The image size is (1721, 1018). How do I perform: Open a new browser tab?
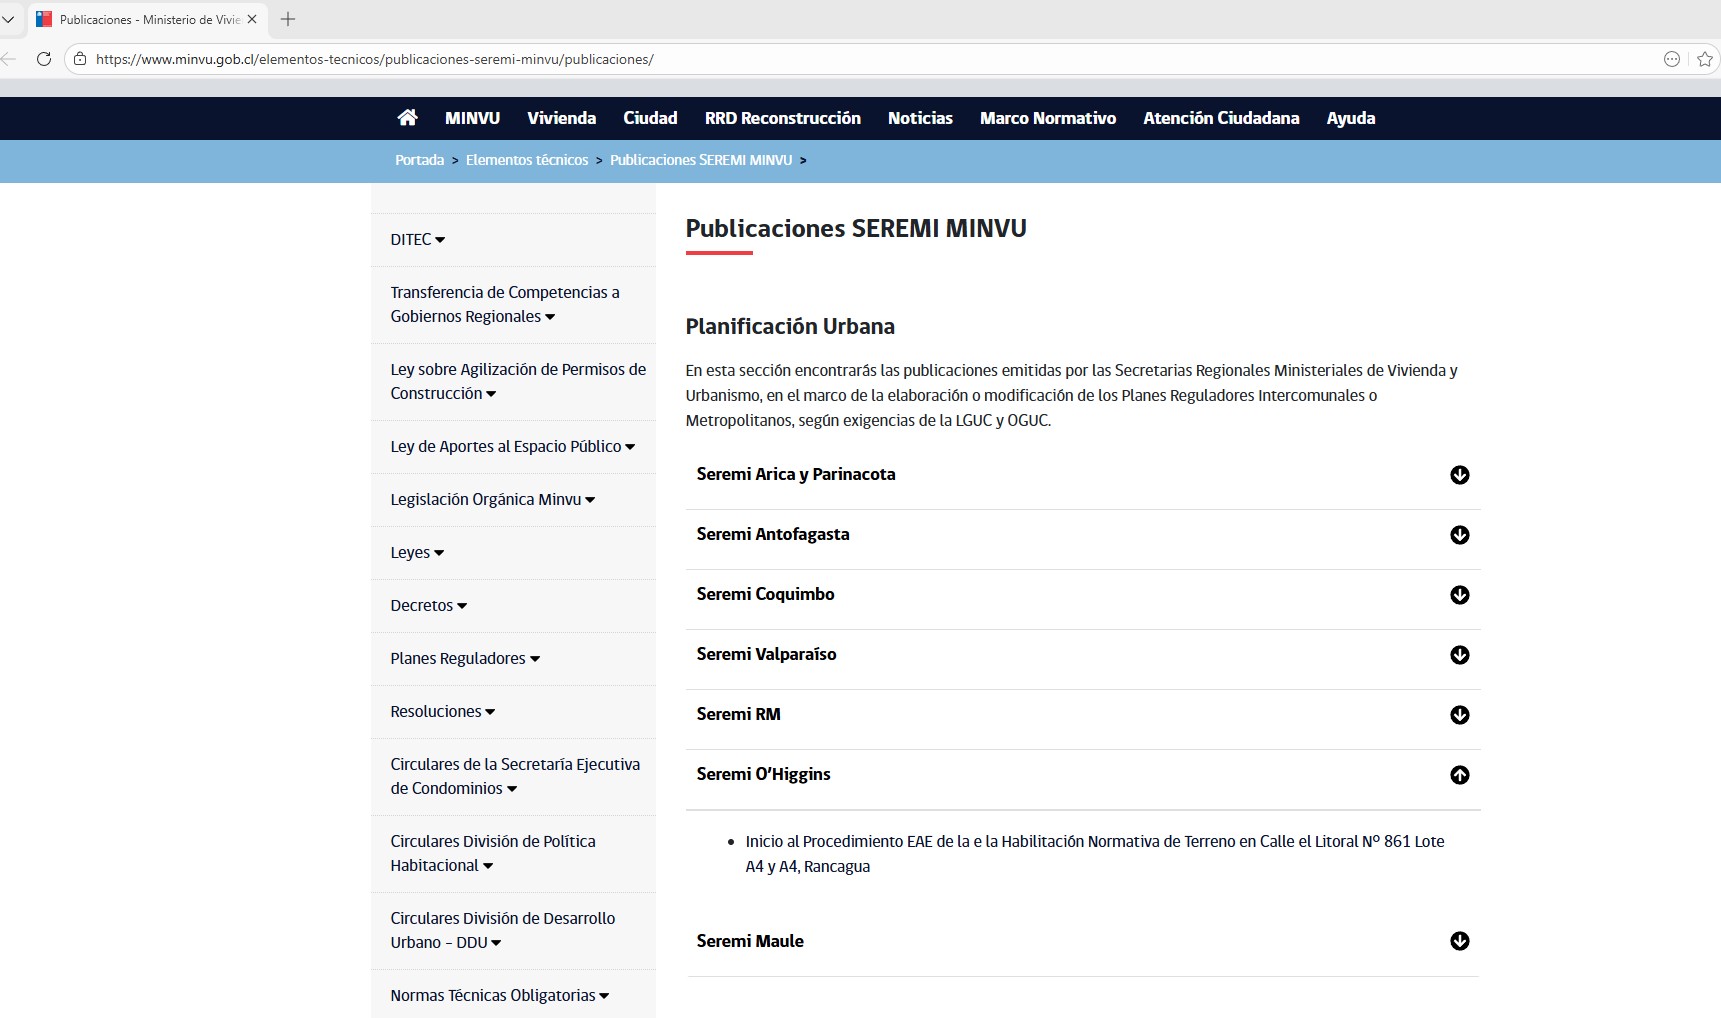point(288,19)
